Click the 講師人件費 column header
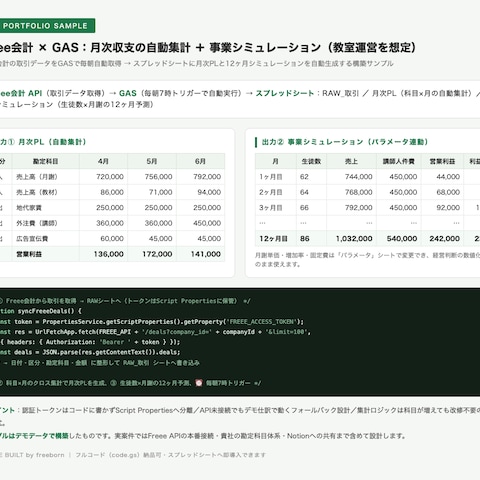480x480 pixels. pyautogui.click(x=399, y=161)
